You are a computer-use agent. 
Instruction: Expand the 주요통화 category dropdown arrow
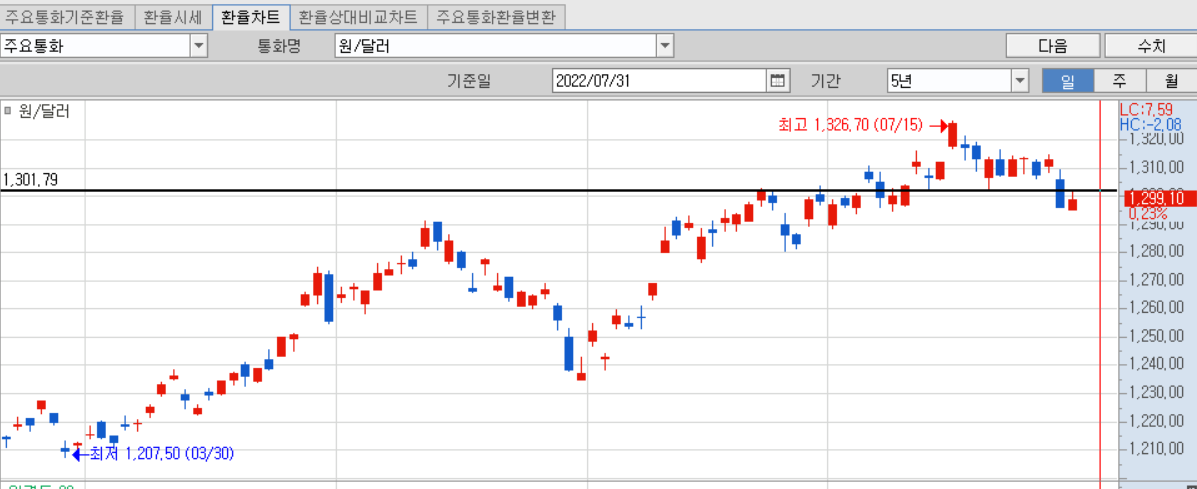coord(198,46)
